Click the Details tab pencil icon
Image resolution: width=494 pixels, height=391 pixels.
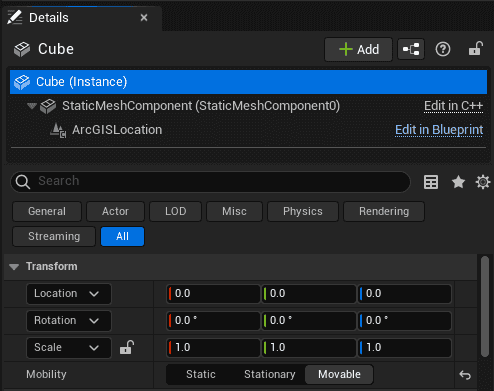[x=15, y=17]
